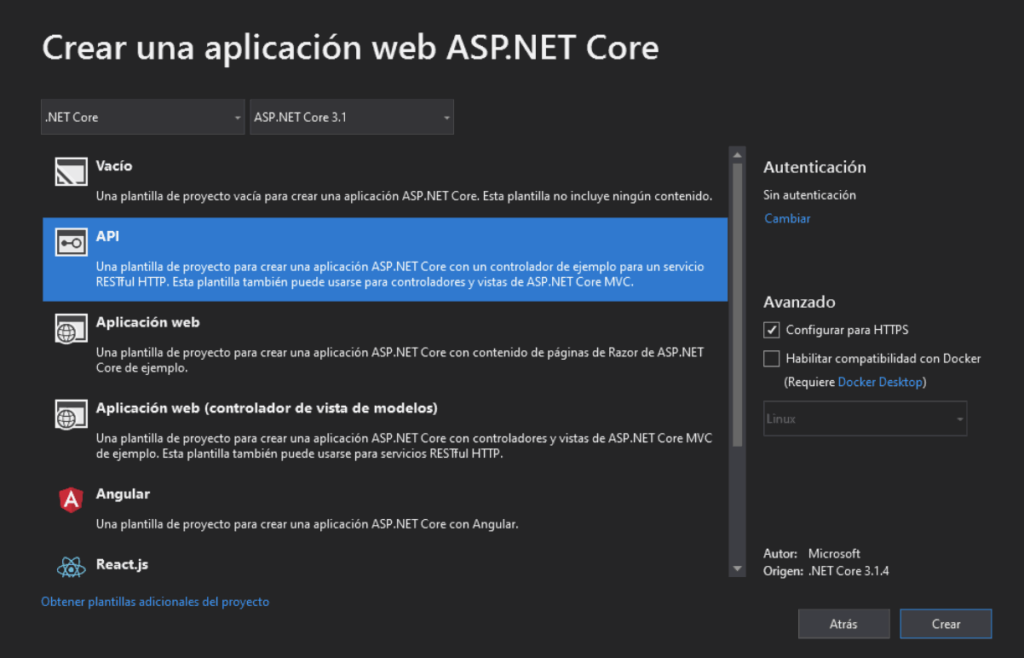This screenshot has height=658, width=1024.
Task: Click Obtener plantillas adicionales del proyecto link
Action: (x=155, y=602)
